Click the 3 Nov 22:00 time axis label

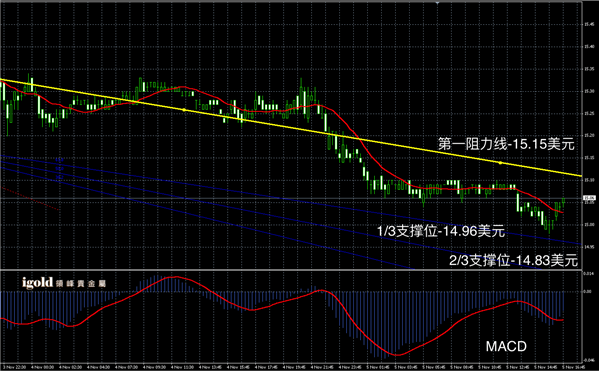pos(14,367)
